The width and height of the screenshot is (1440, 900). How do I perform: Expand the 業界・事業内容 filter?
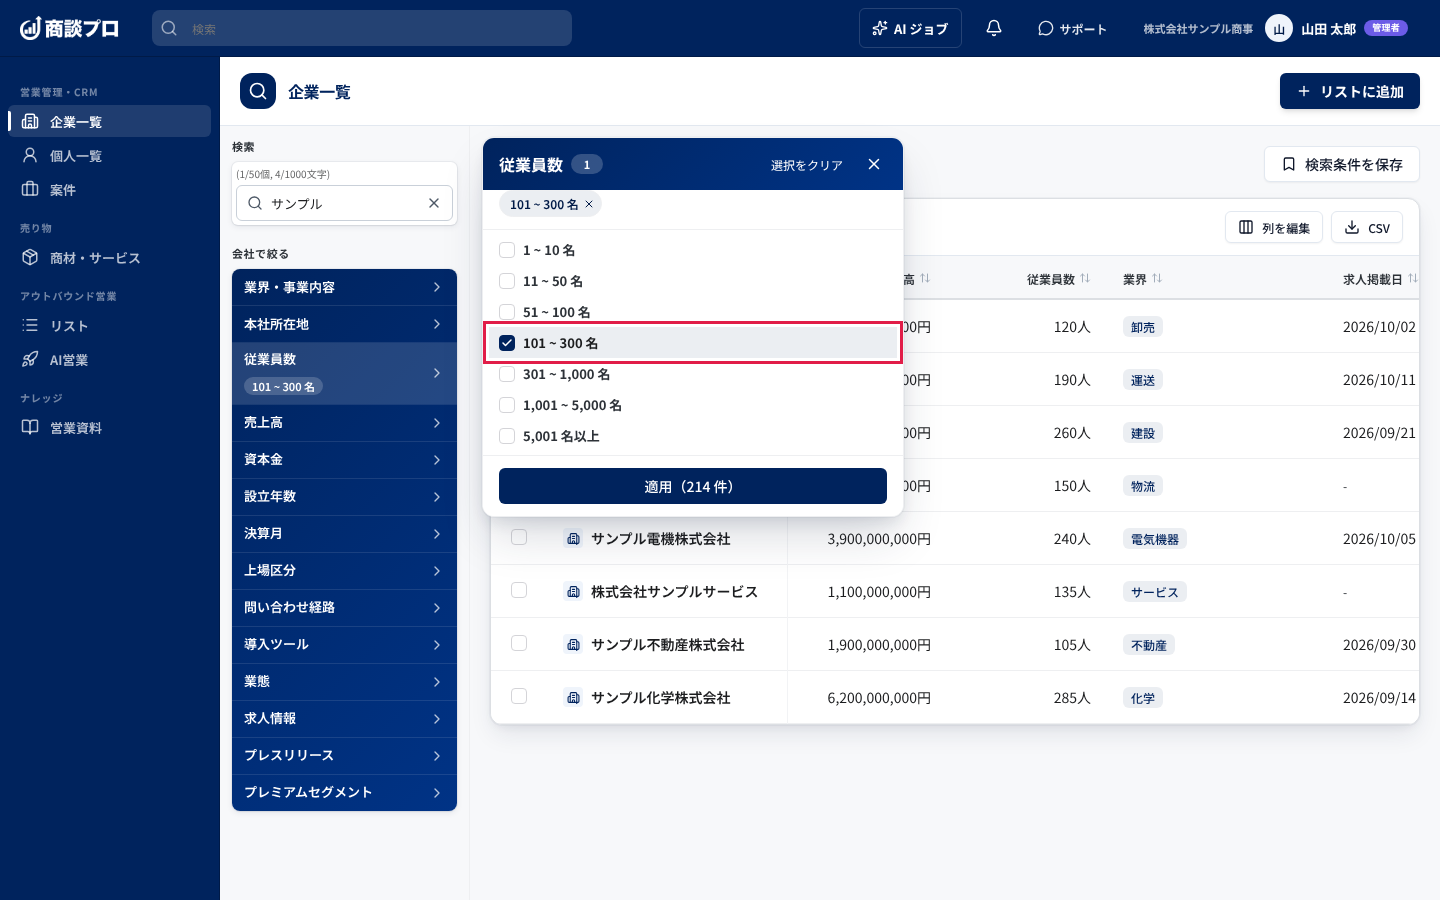pyautogui.click(x=344, y=287)
